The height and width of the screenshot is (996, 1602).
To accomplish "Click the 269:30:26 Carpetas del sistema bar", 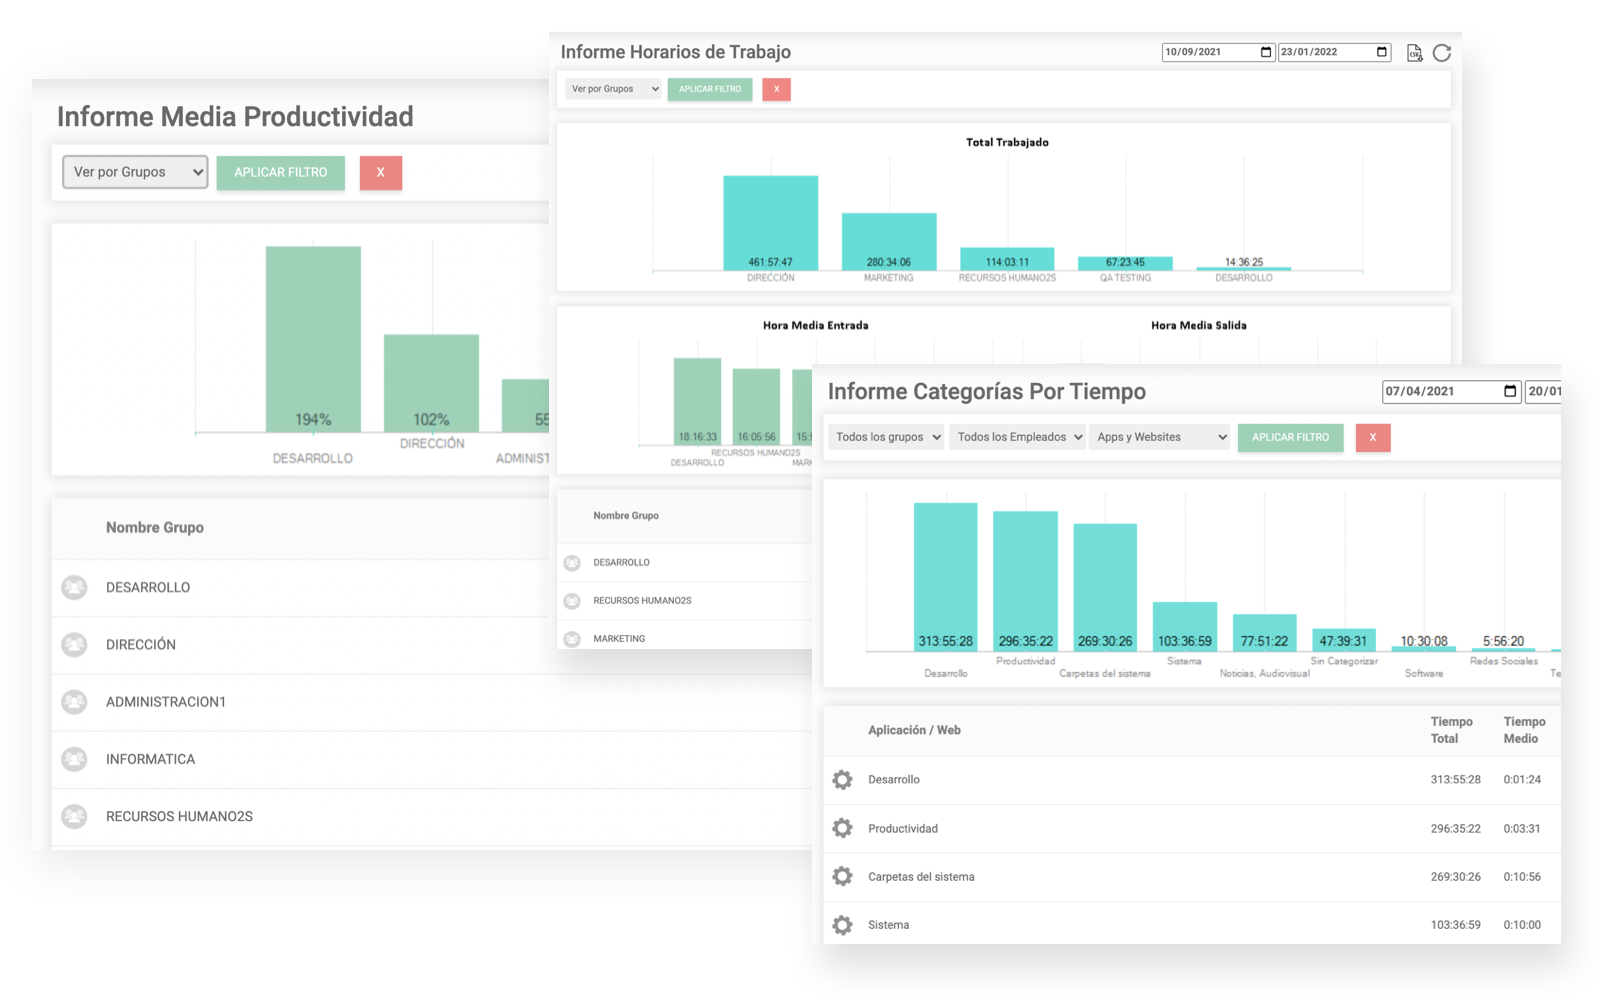I will pyautogui.click(x=1105, y=587).
